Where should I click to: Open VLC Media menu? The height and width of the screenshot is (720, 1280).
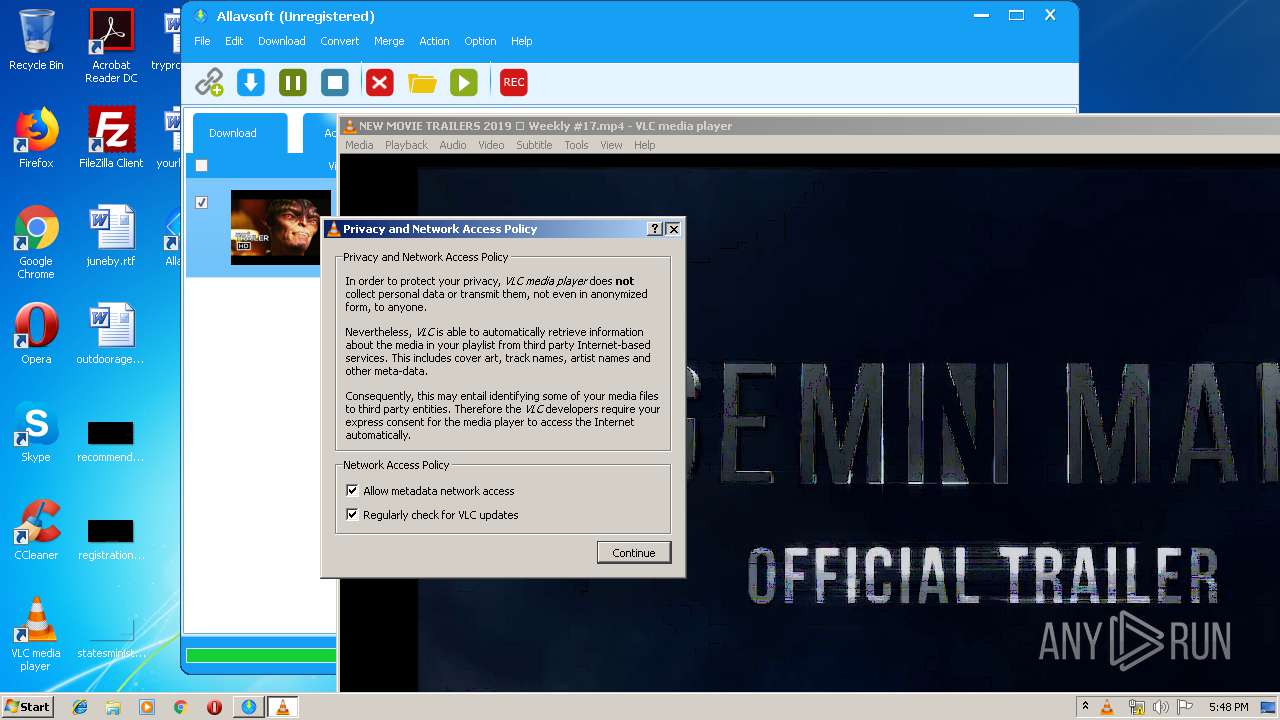coord(359,145)
